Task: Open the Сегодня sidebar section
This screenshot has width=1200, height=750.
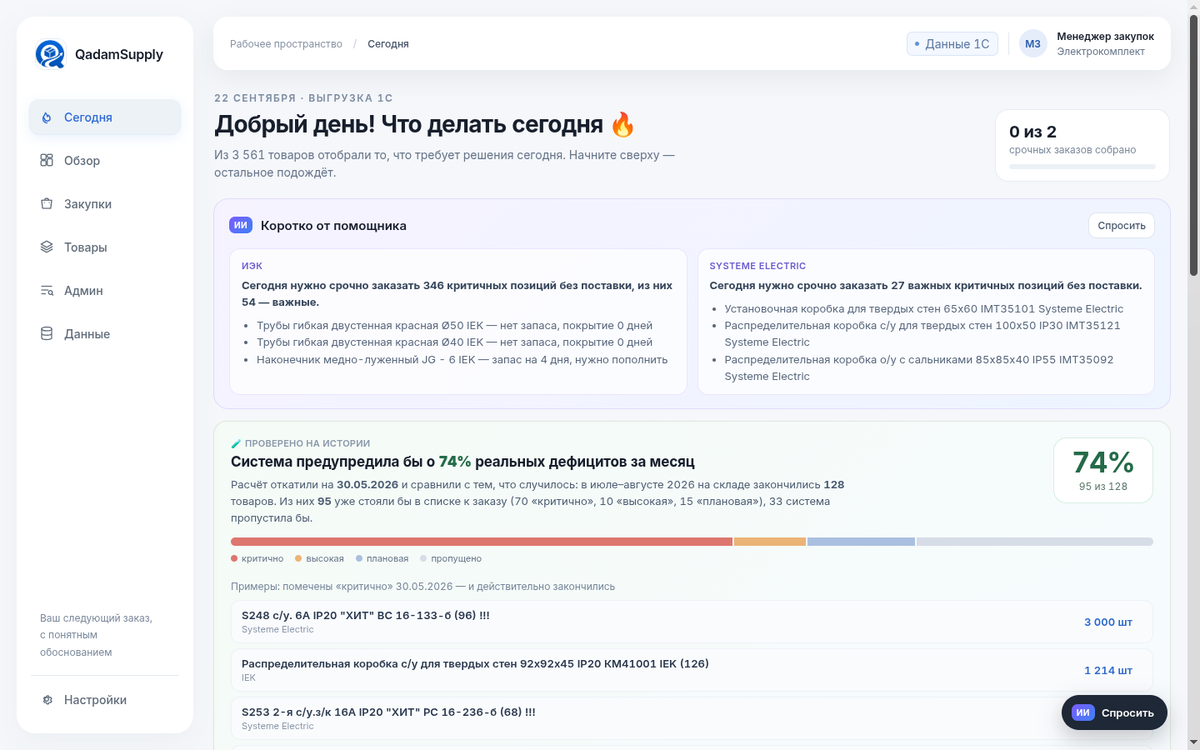Action: tap(105, 117)
